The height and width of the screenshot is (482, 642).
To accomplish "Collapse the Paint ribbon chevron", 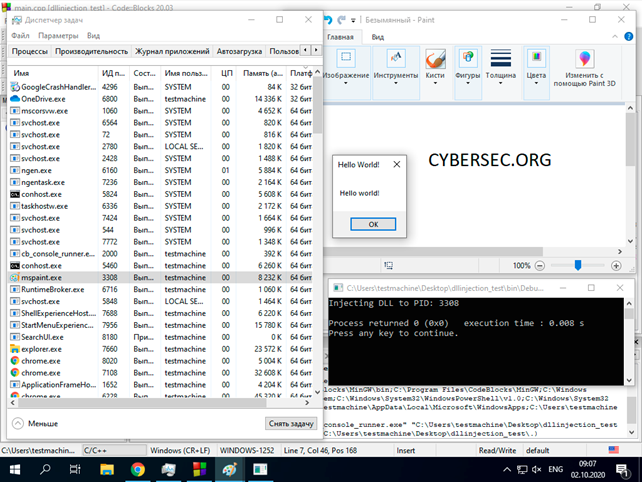I will coord(615,36).
